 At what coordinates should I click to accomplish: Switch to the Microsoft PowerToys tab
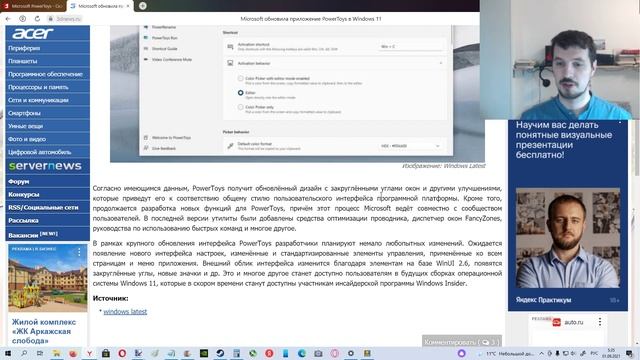tap(33, 6)
